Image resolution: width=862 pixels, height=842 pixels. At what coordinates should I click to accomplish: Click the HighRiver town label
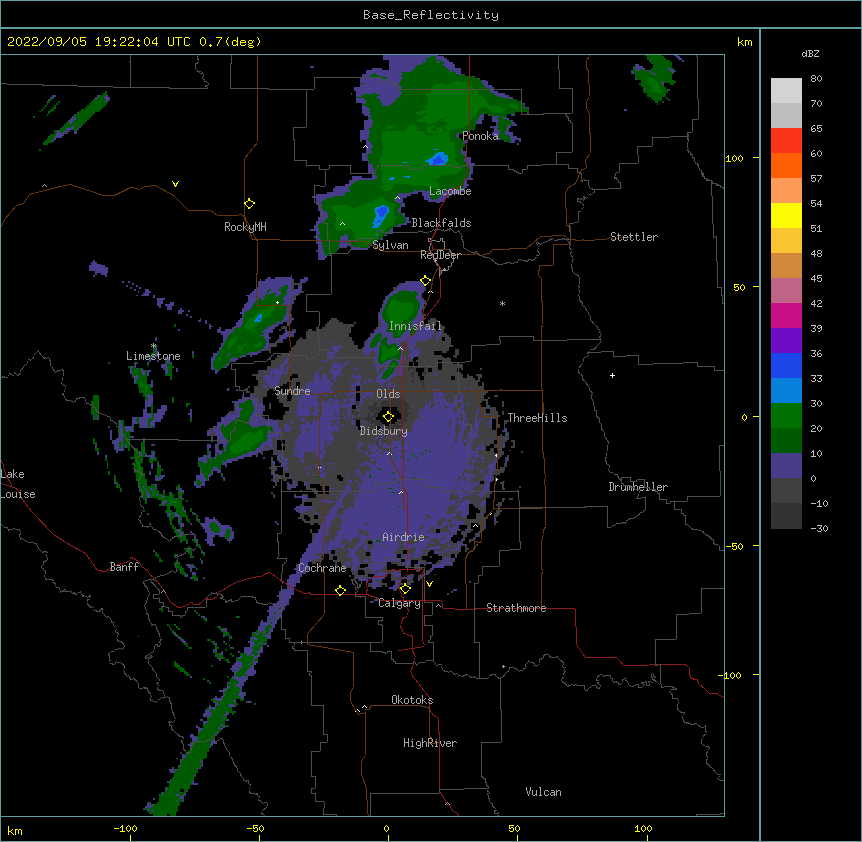(x=430, y=743)
